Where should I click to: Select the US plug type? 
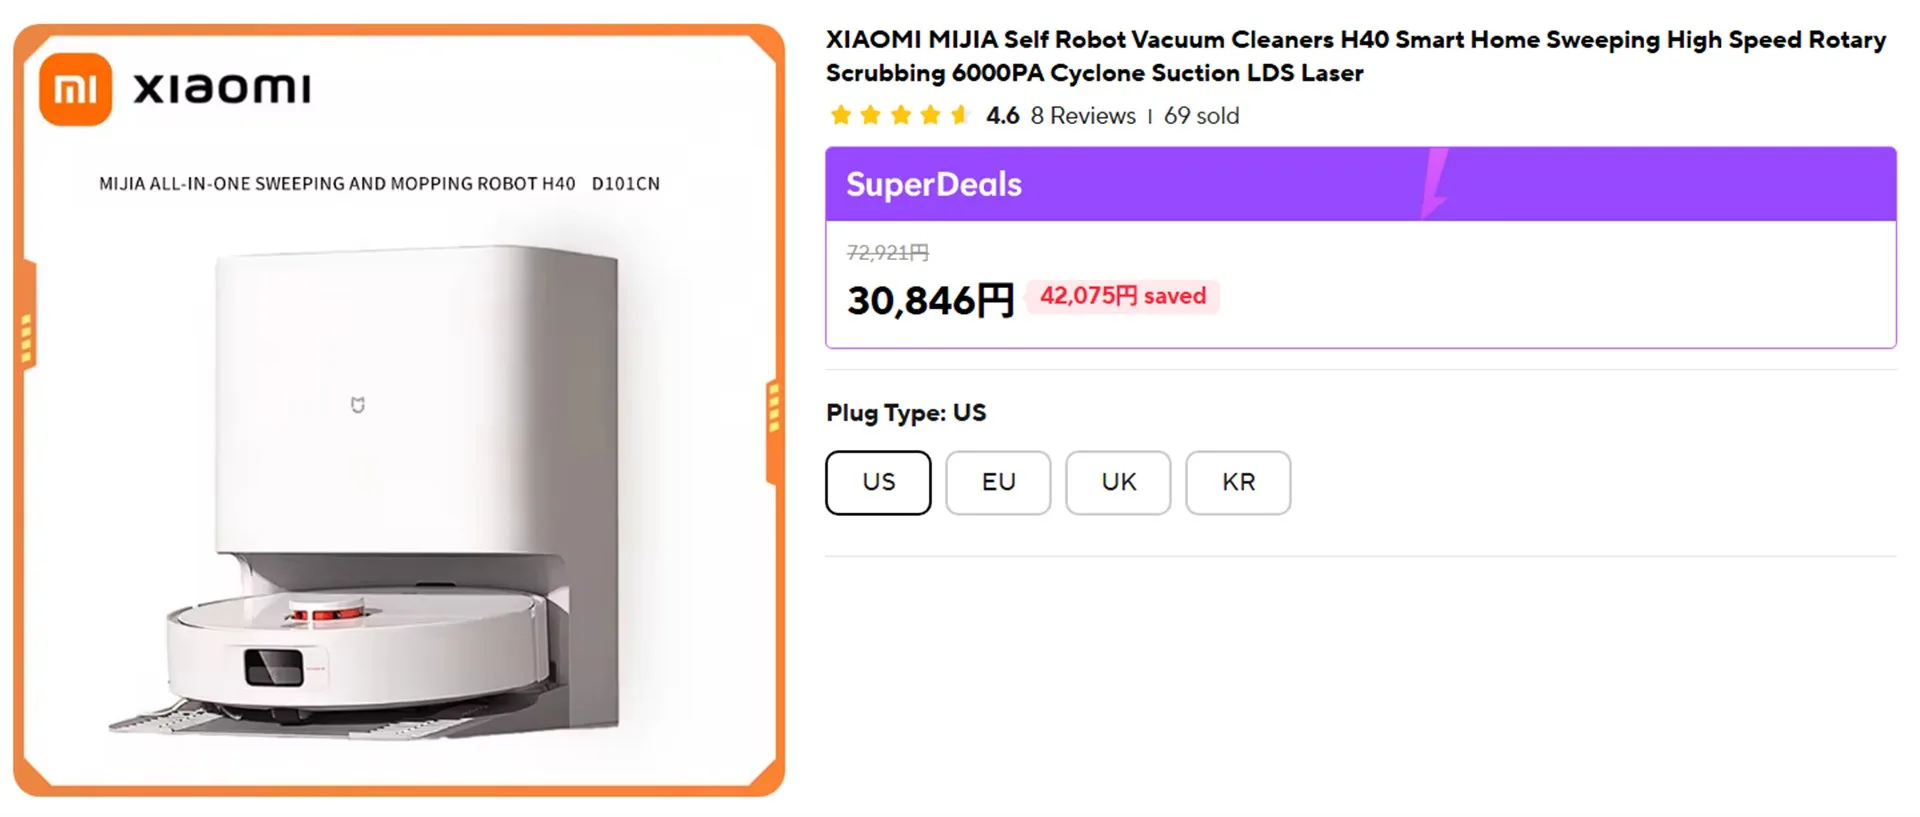(878, 483)
